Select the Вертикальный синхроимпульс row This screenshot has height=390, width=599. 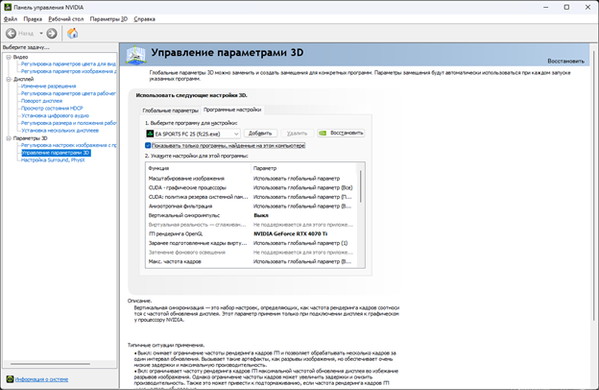[x=251, y=215]
